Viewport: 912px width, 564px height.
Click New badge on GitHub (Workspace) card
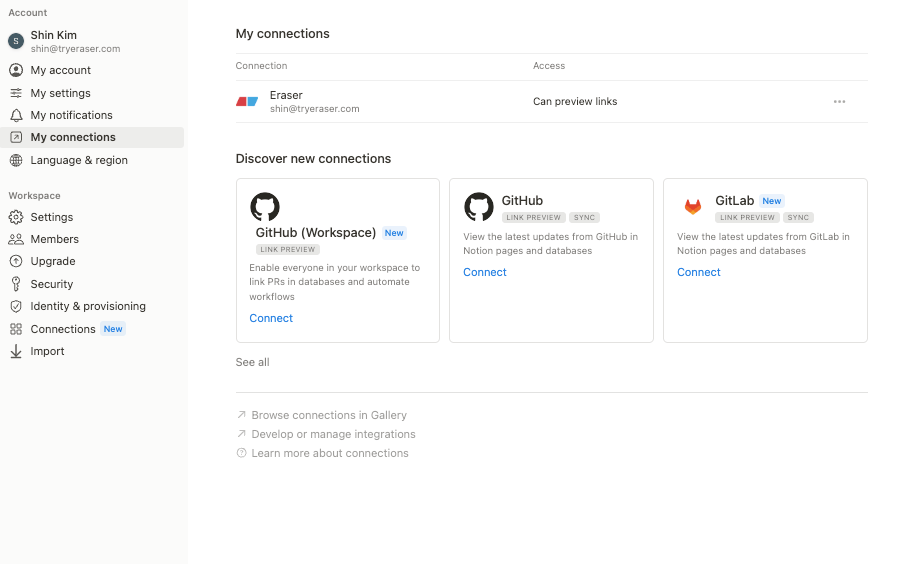click(x=394, y=233)
